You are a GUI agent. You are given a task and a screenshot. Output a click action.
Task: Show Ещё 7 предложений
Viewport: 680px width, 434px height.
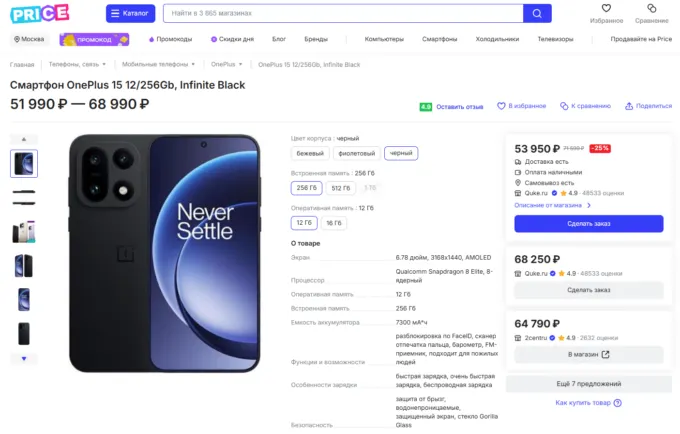588,384
